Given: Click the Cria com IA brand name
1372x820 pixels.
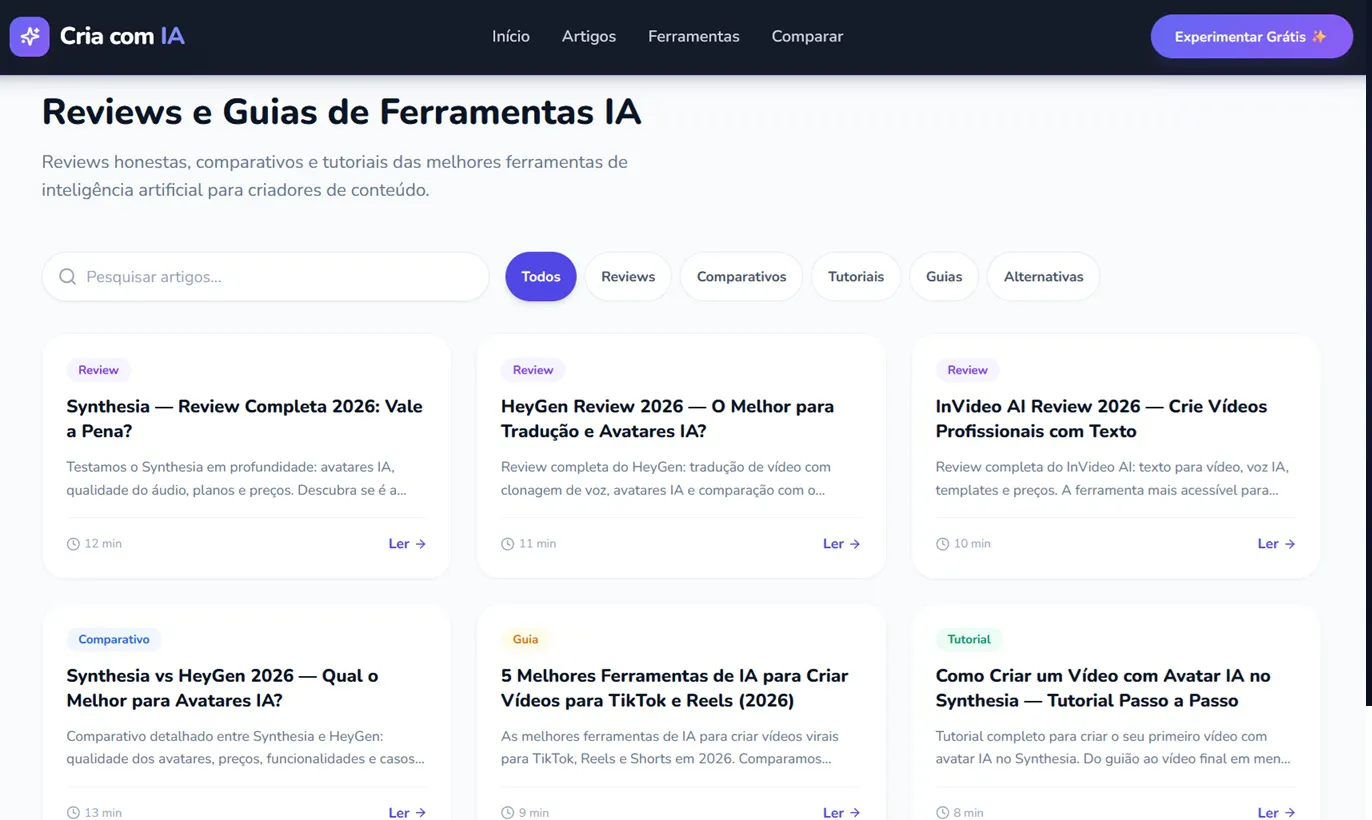Looking at the screenshot, I should [x=122, y=37].
